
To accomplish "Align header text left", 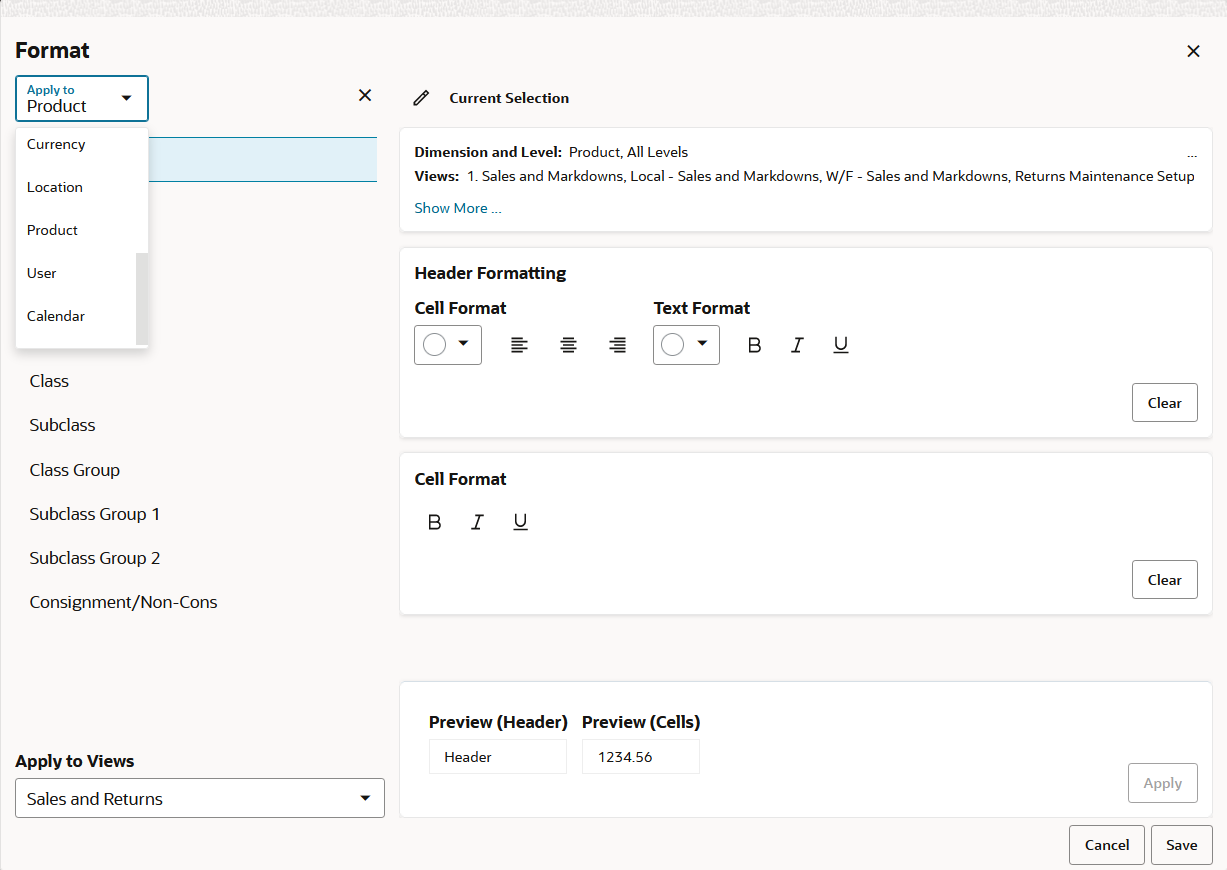I will (x=519, y=345).
